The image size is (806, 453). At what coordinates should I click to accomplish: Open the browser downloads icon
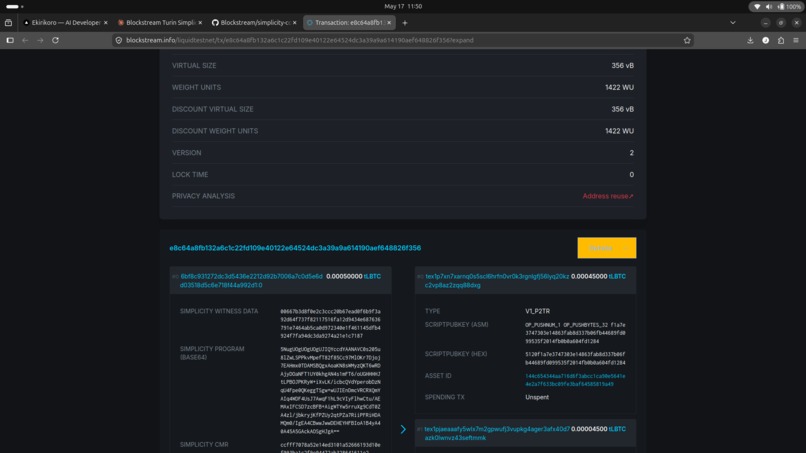coord(750,40)
